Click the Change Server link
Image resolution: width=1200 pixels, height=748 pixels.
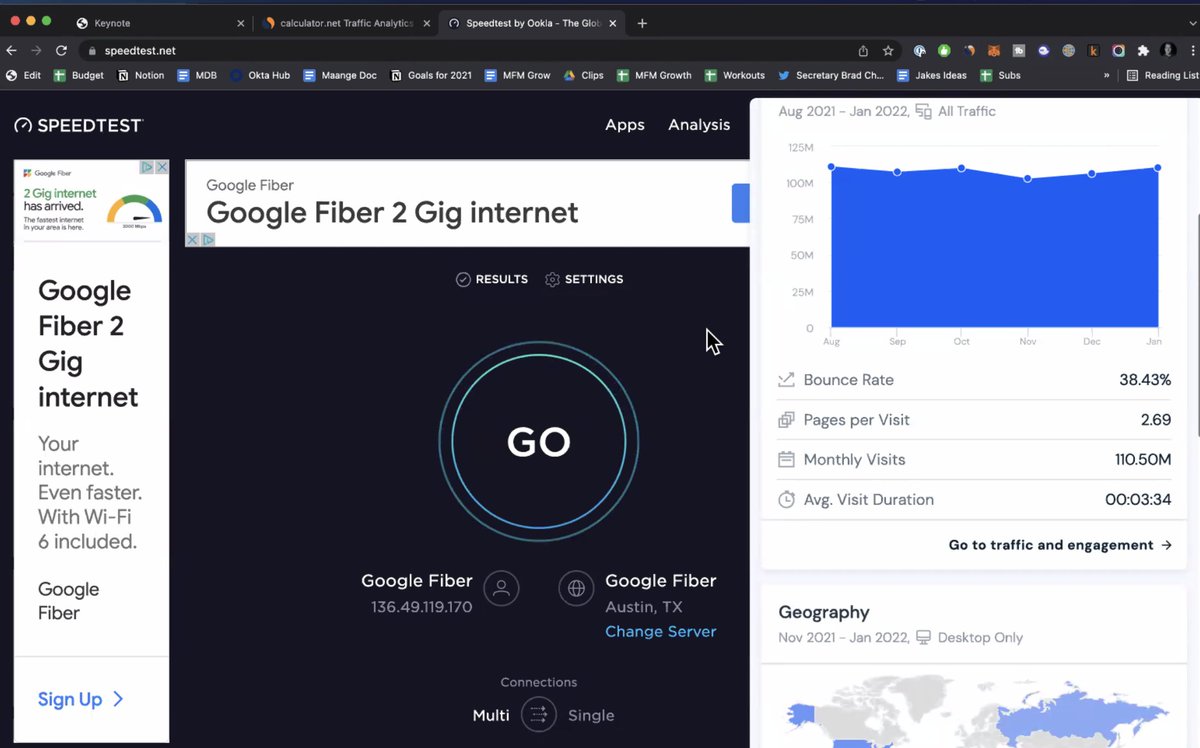[661, 632]
